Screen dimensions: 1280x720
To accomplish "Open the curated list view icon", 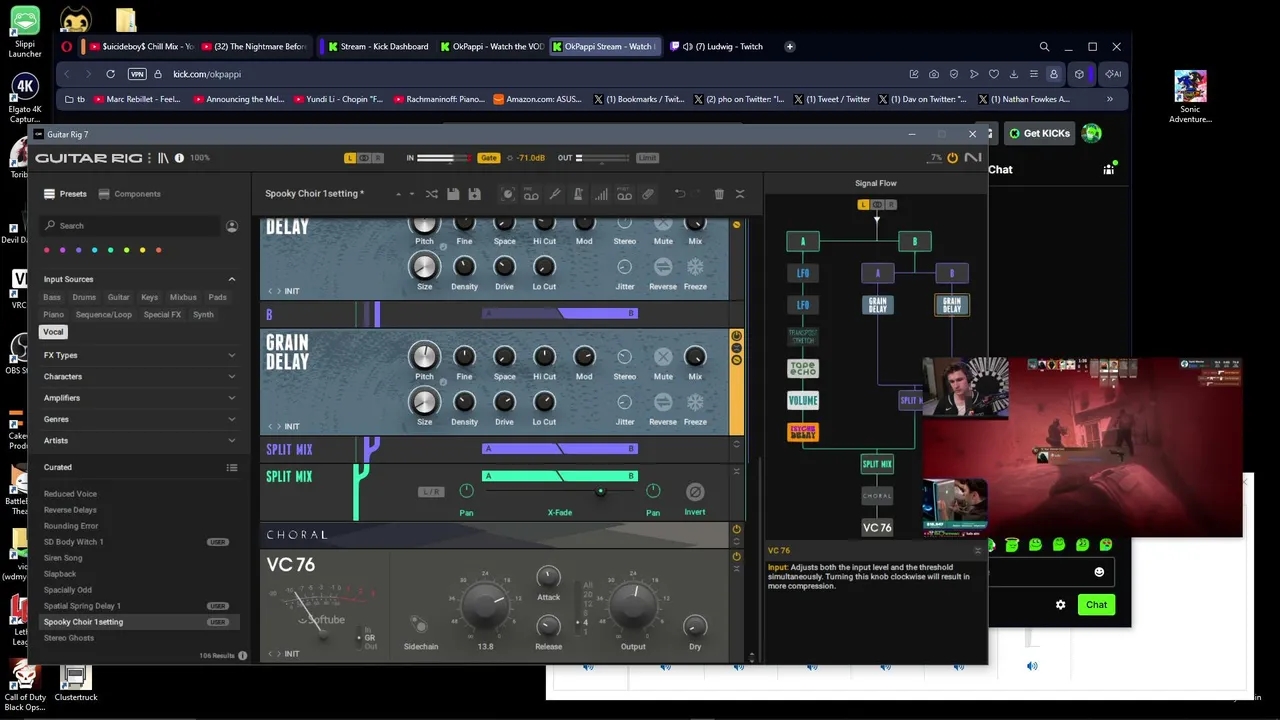I will [x=232, y=467].
